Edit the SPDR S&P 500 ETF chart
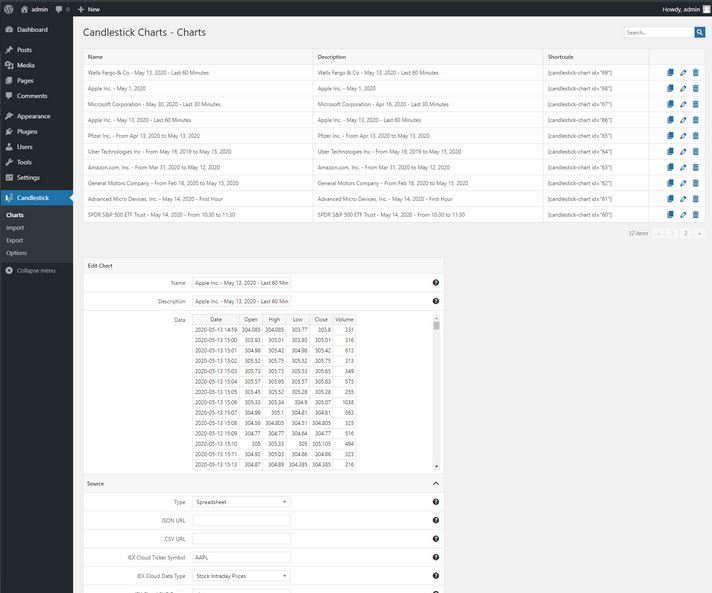Image resolution: width=712 pixels, height=593 pixels. [x=683, y=215]
